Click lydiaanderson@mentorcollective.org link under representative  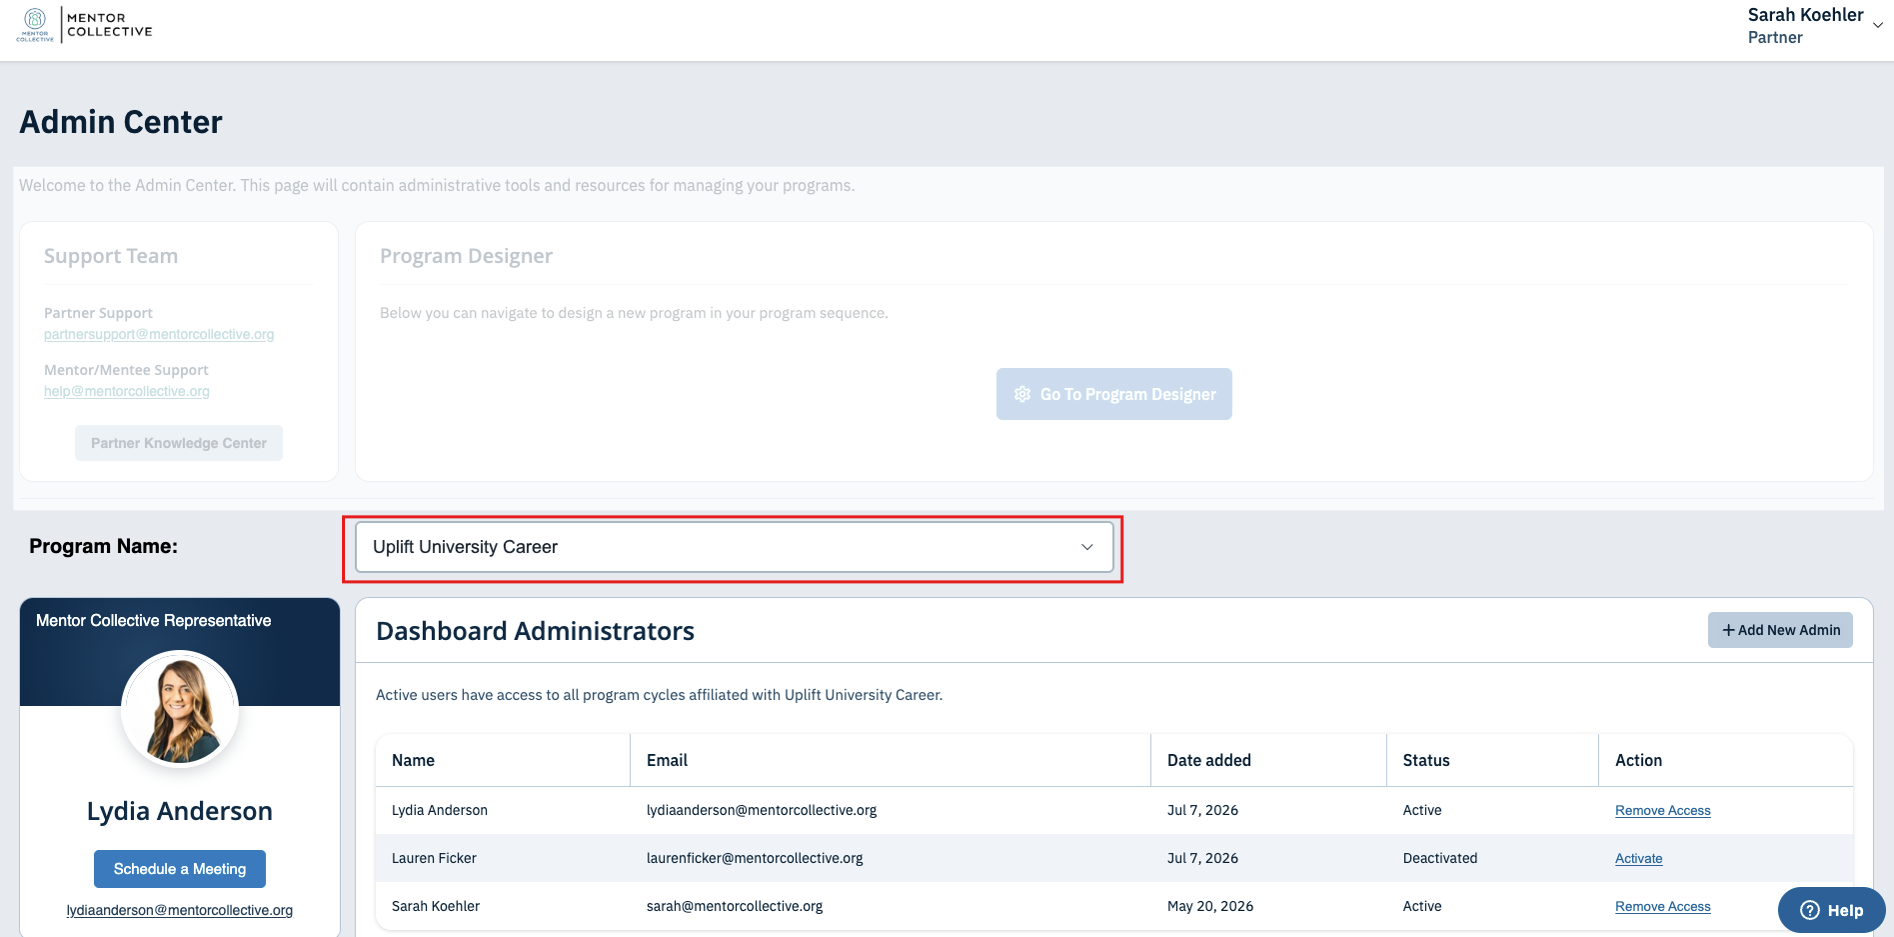pos(180,910)
